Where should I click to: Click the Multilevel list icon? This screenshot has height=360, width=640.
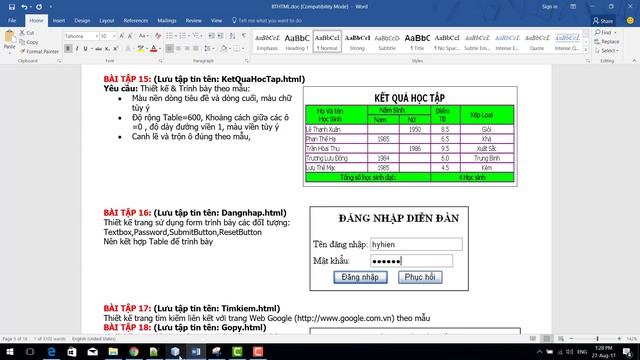196,36
